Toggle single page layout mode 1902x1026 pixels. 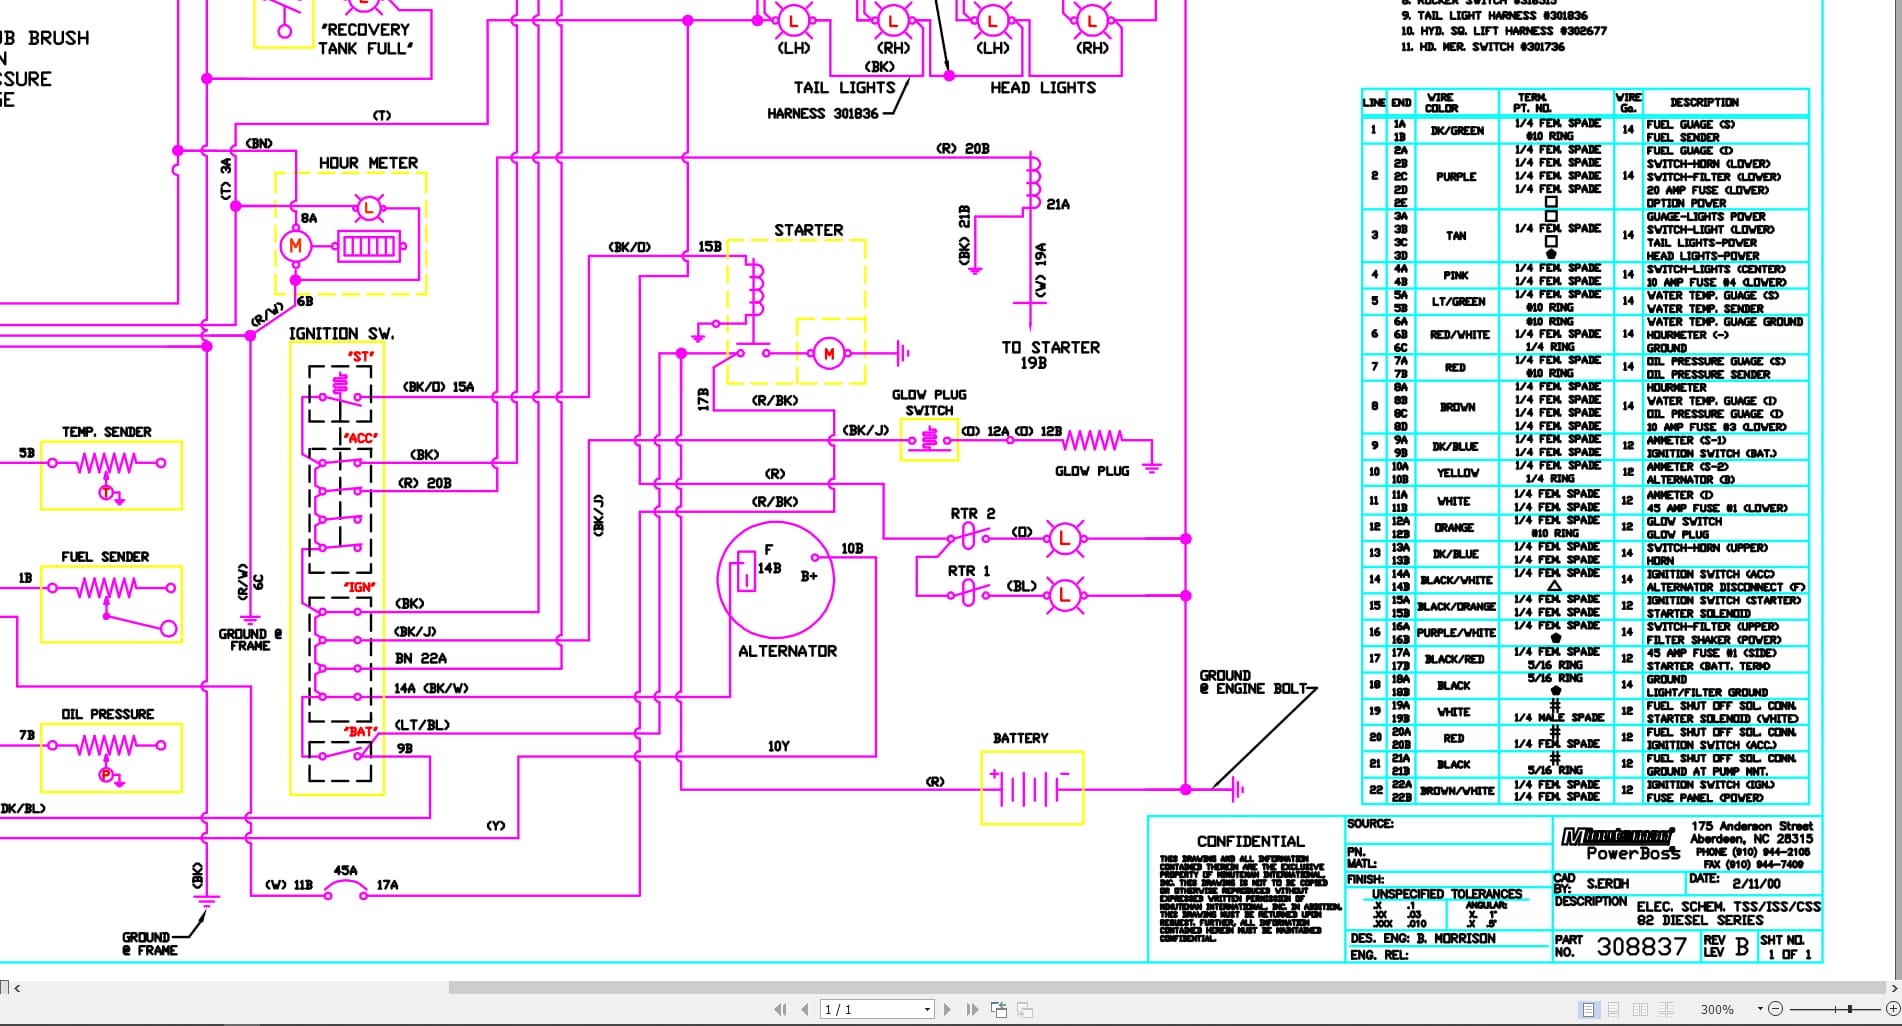coord(1588,1009)
